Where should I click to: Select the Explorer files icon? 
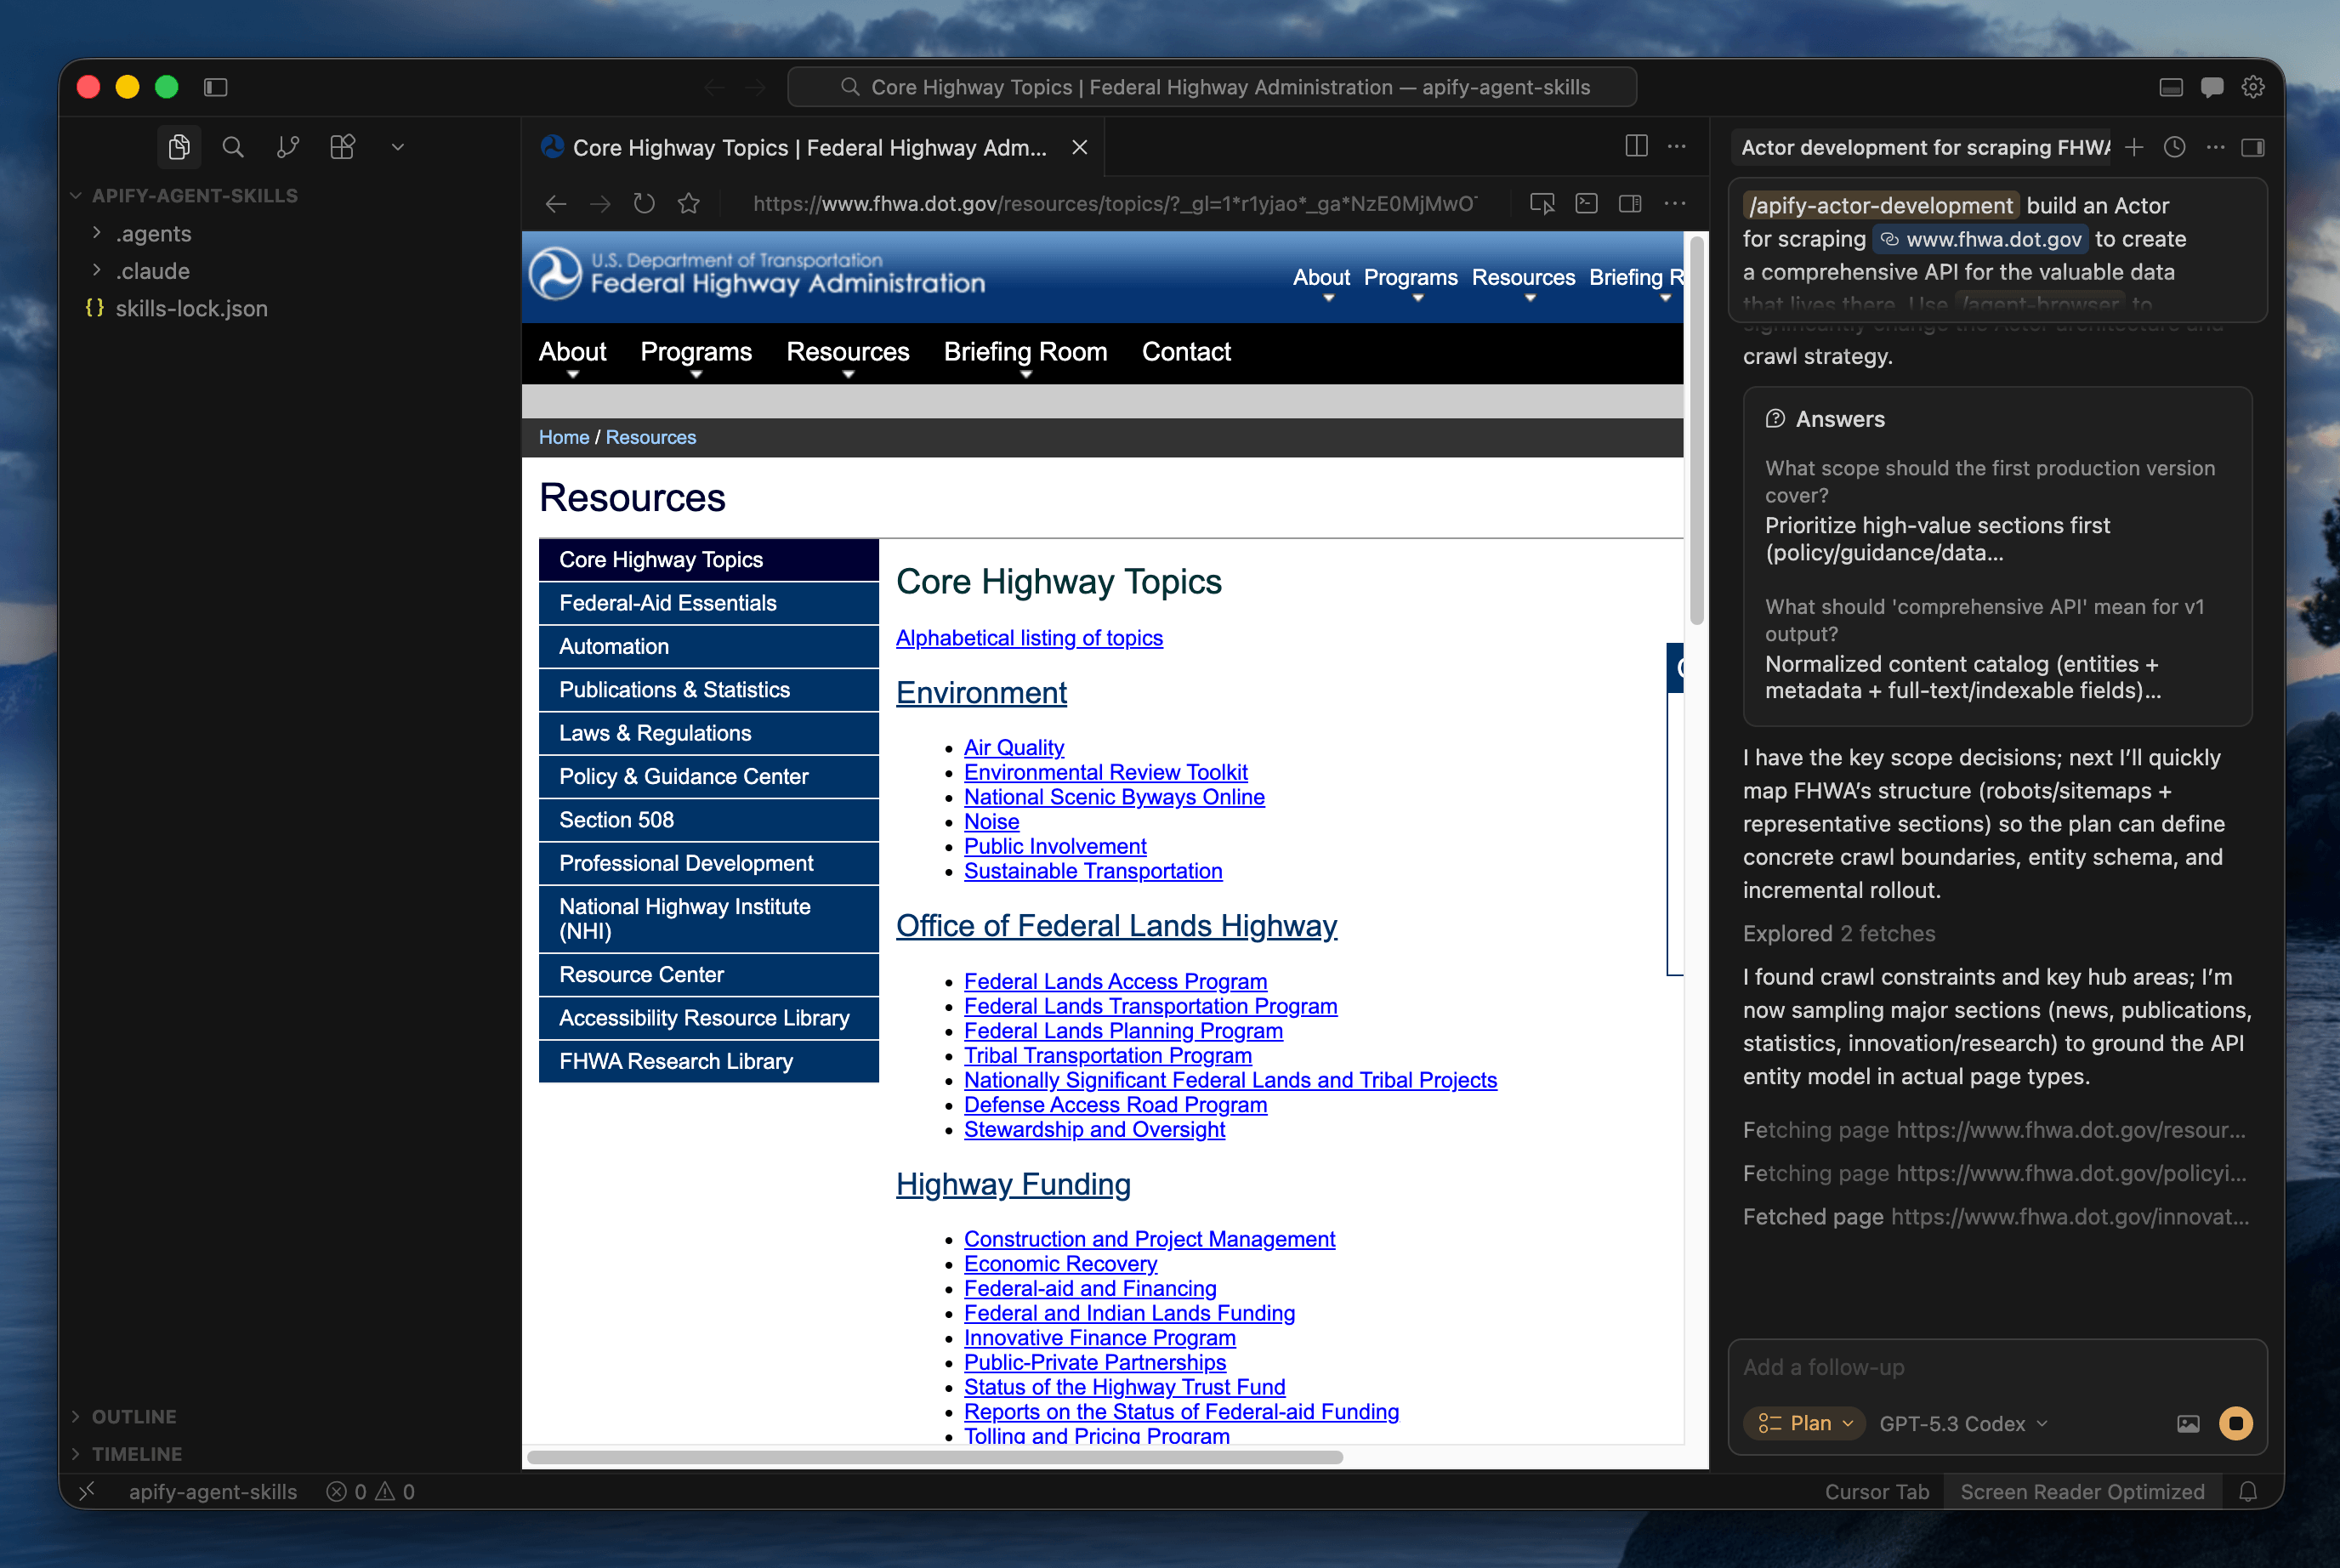click(x=179, y=146)
